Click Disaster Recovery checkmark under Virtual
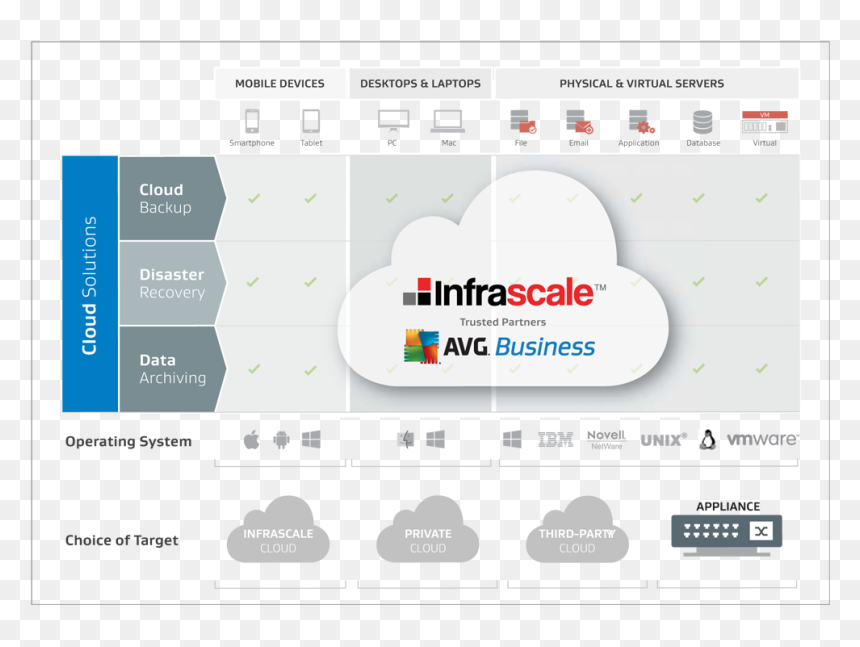 coord(761,282)
